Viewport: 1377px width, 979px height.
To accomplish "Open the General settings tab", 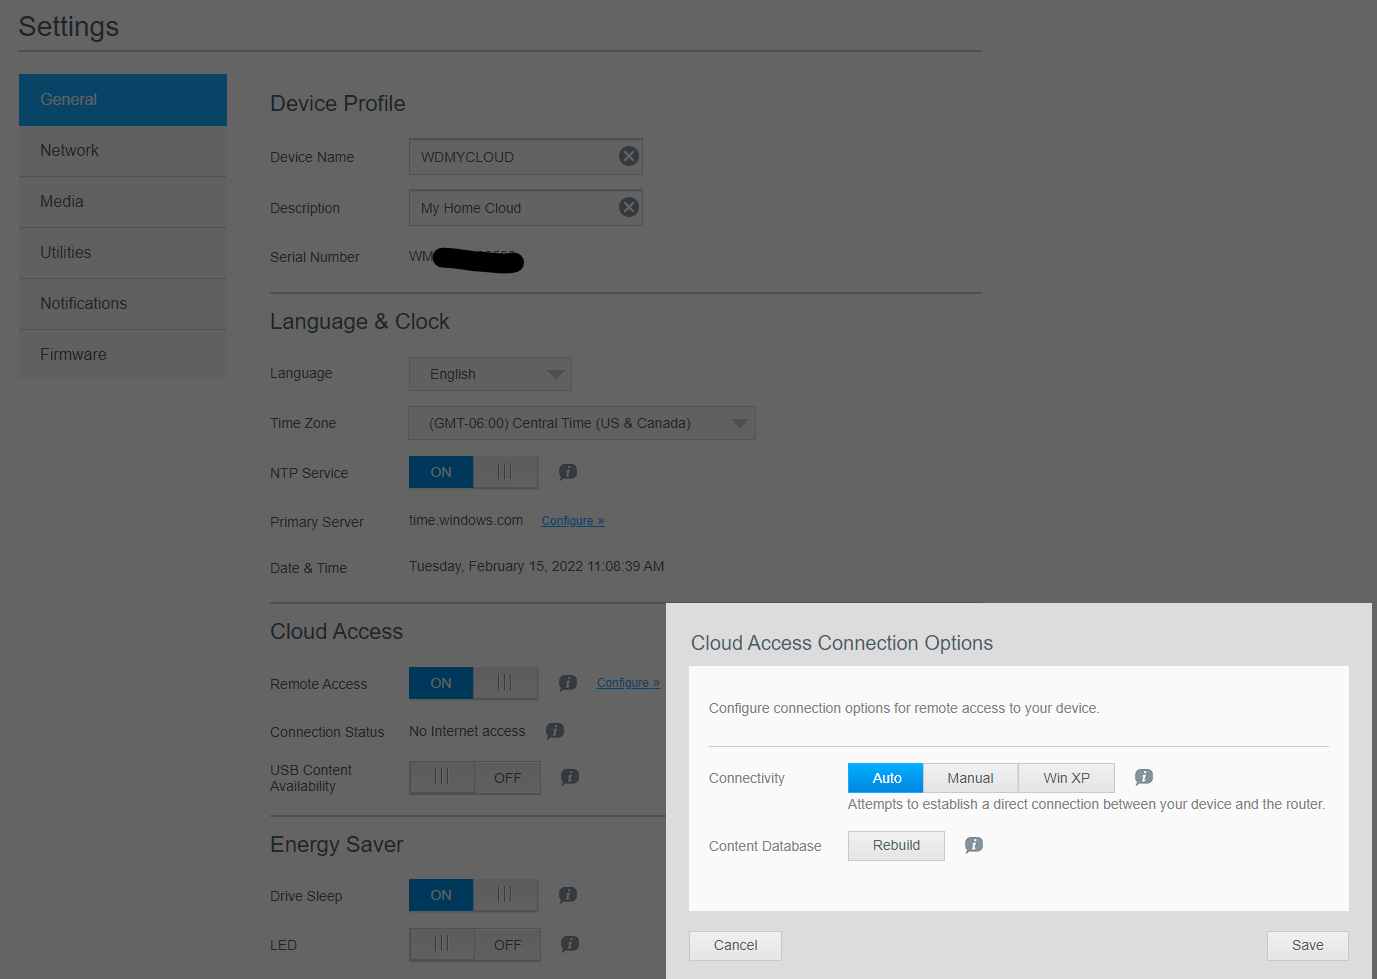I will [123, 100].
